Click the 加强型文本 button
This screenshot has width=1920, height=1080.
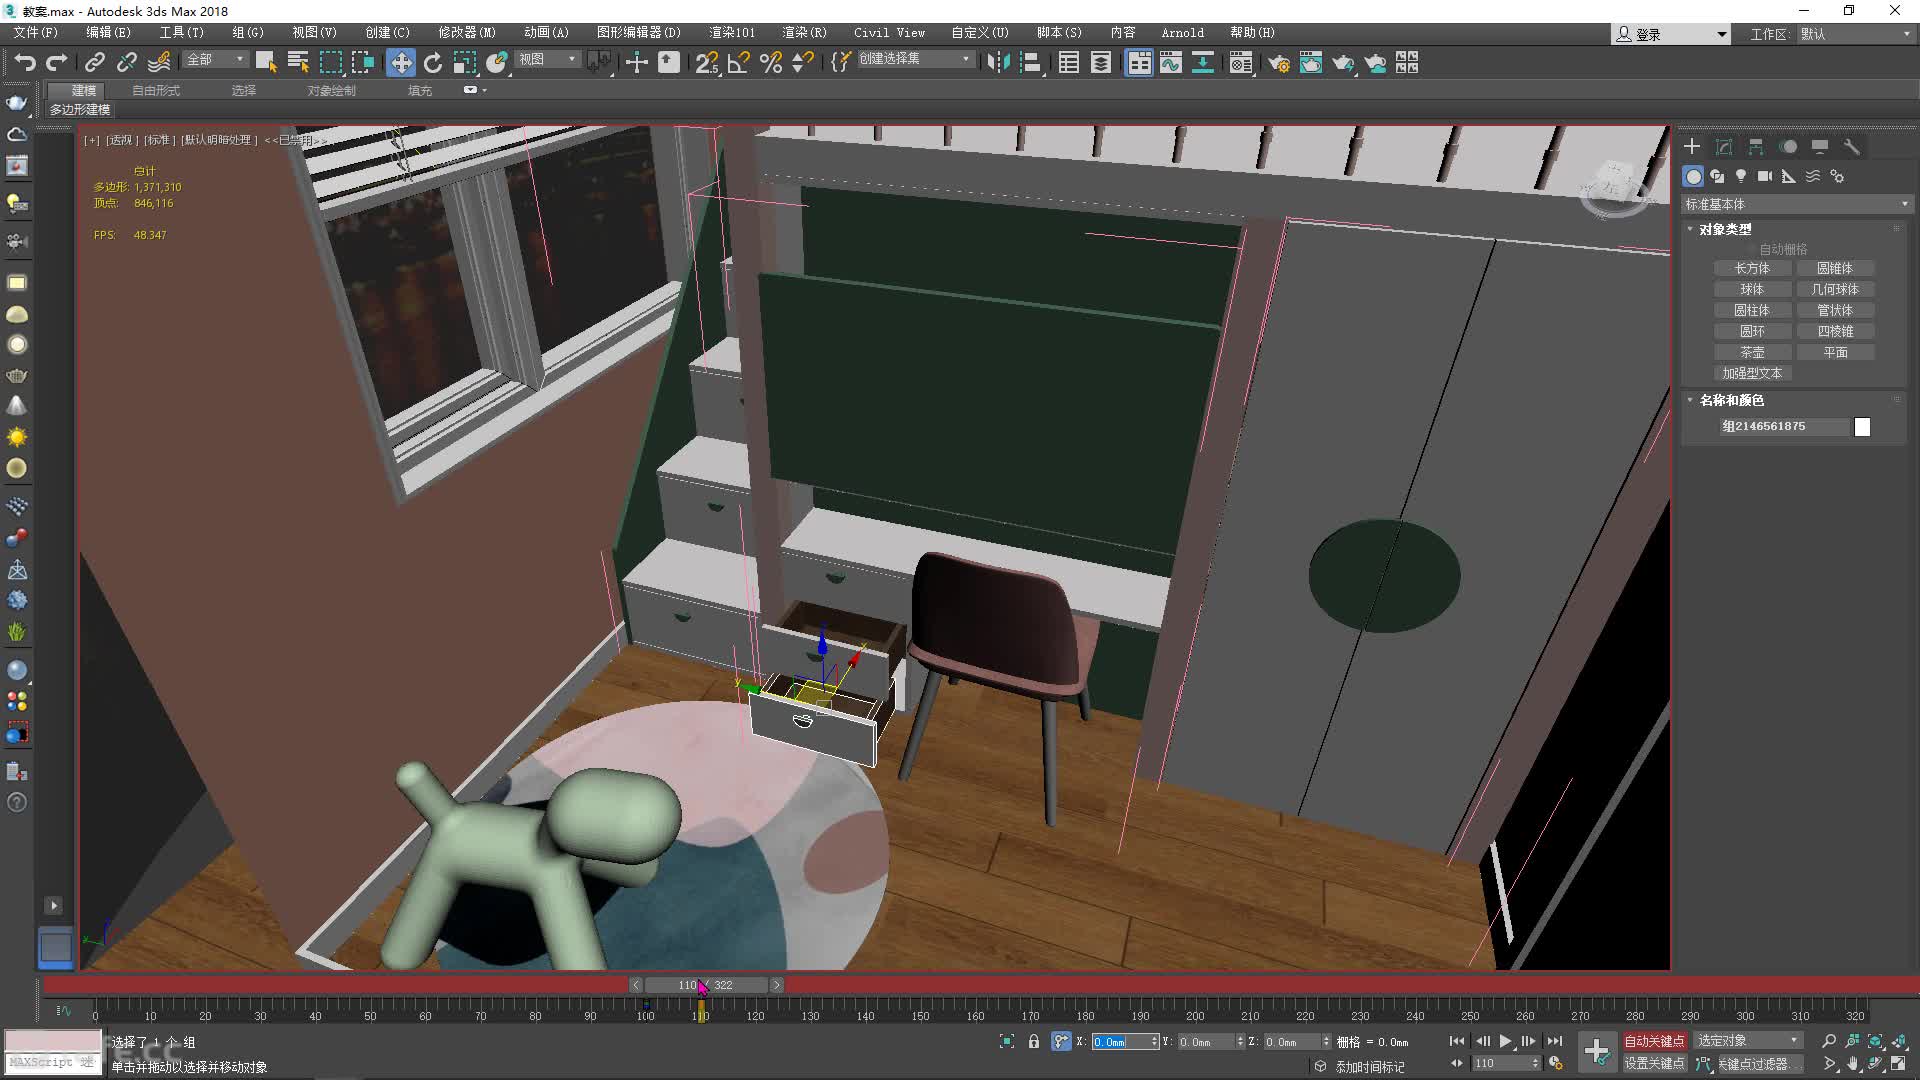coord(1752,373)
